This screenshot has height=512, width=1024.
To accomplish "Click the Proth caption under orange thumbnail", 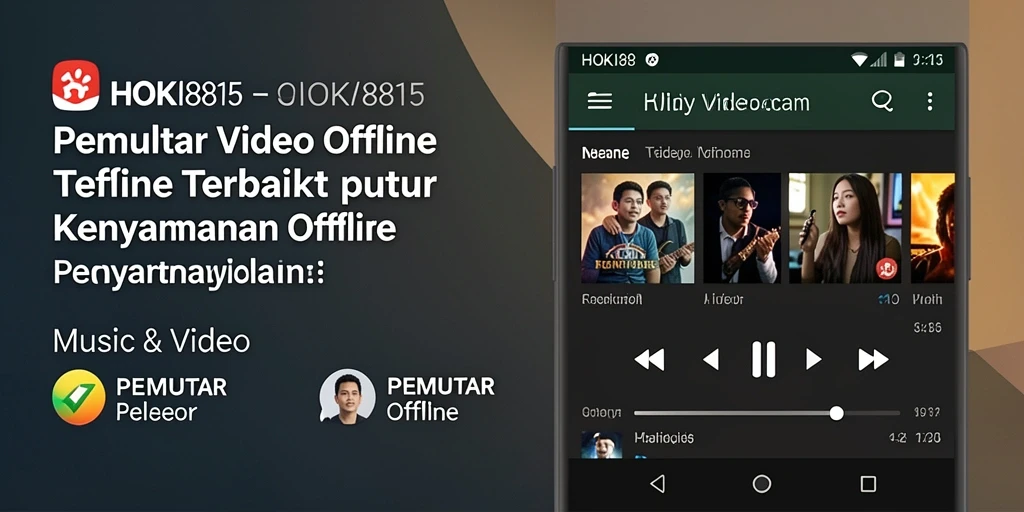I will point(927,299).
